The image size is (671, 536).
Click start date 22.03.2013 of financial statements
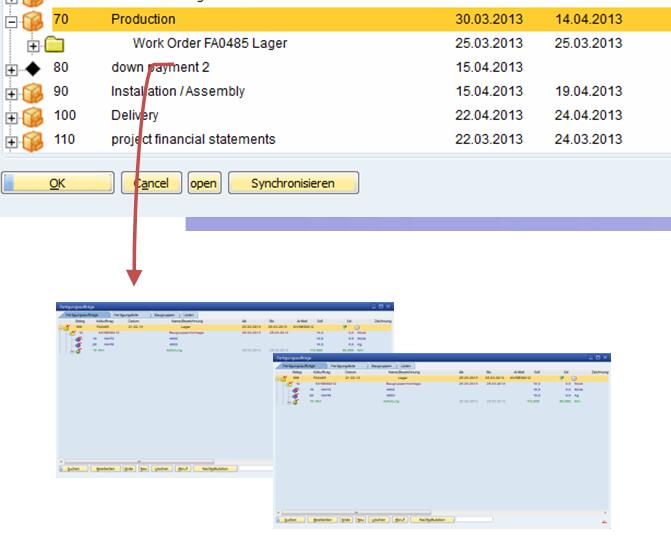click(x=489, y=139)
